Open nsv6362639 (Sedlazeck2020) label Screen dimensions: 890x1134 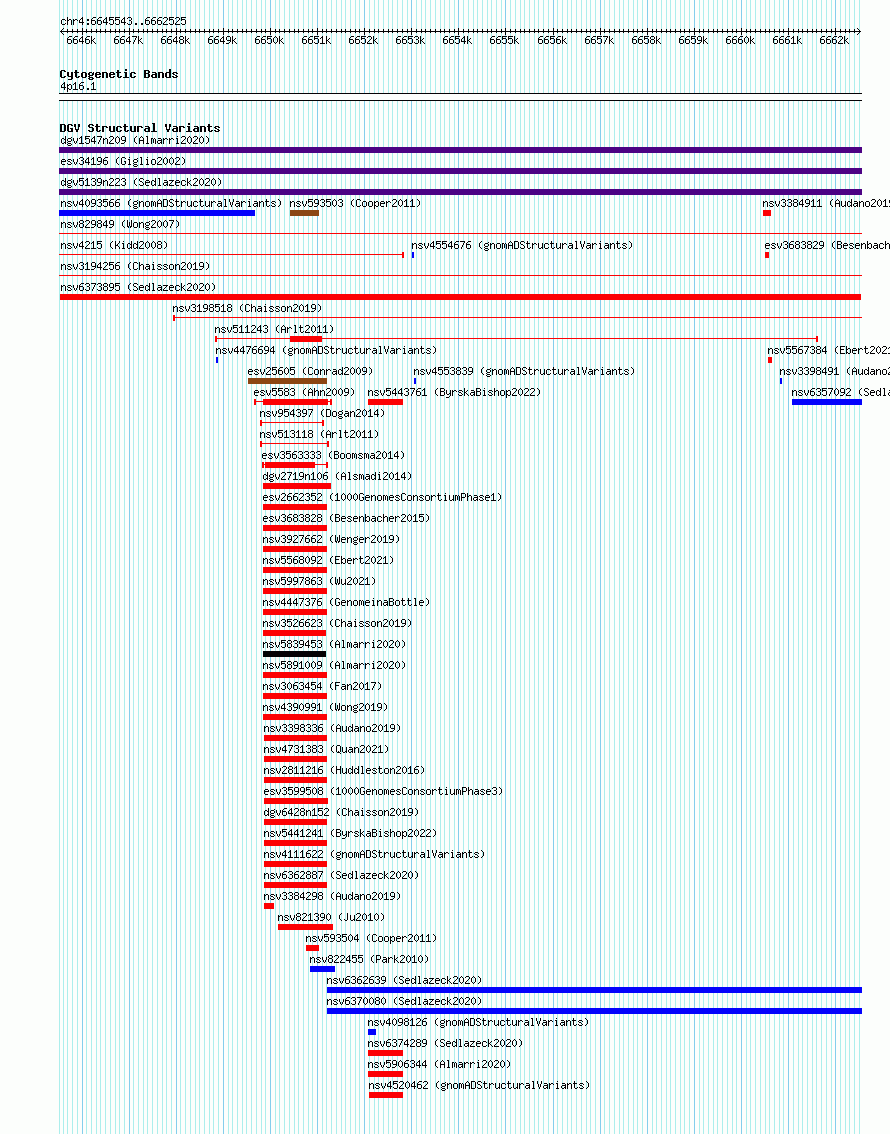tap(404, 979)
